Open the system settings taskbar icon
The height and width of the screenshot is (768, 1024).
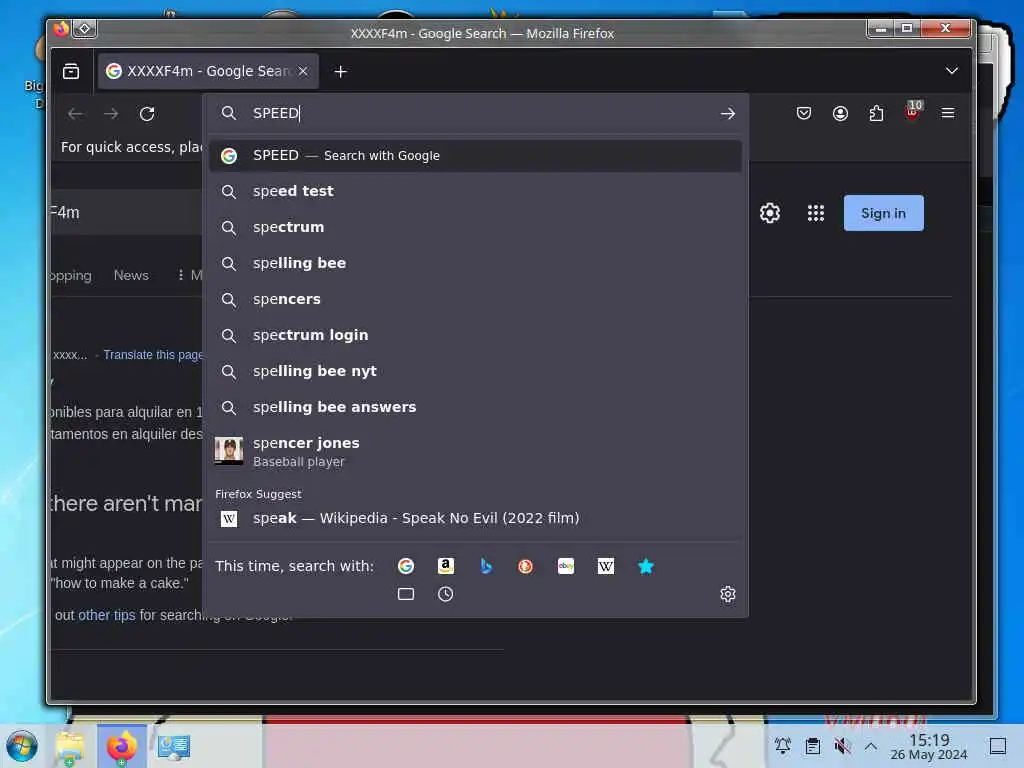174,747
